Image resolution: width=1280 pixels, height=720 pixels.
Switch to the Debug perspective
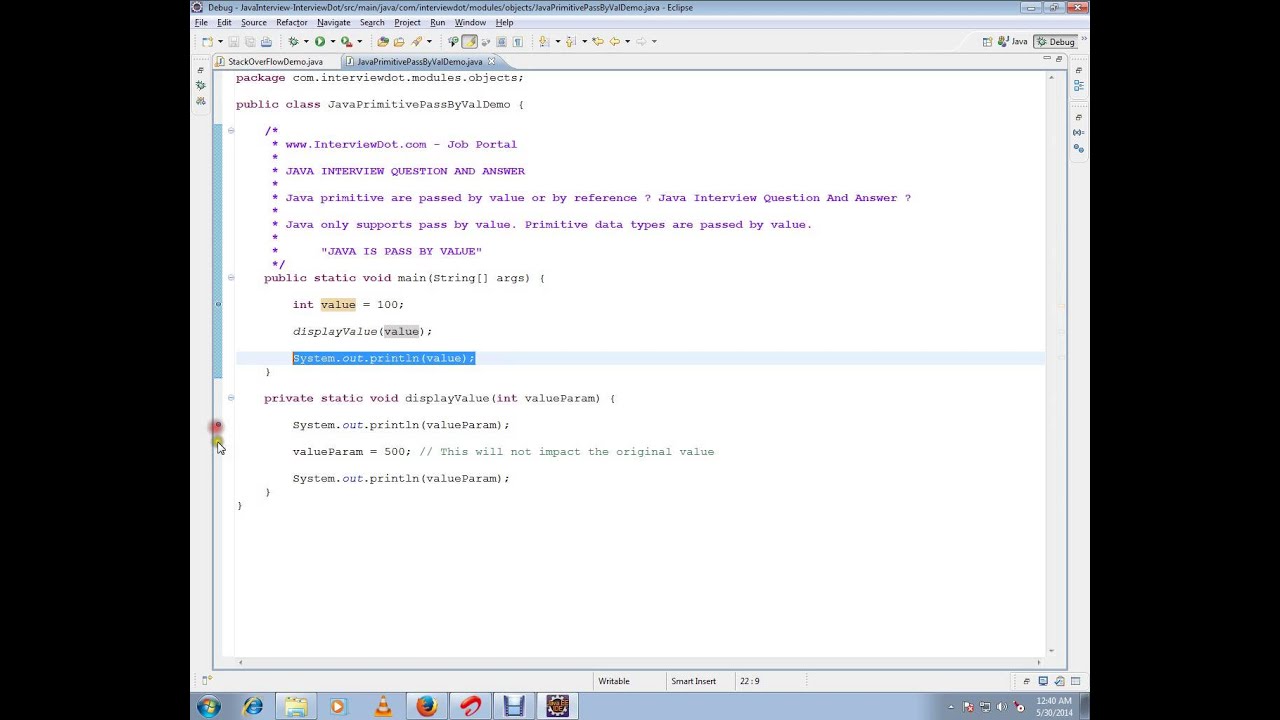coord(1055,41)
